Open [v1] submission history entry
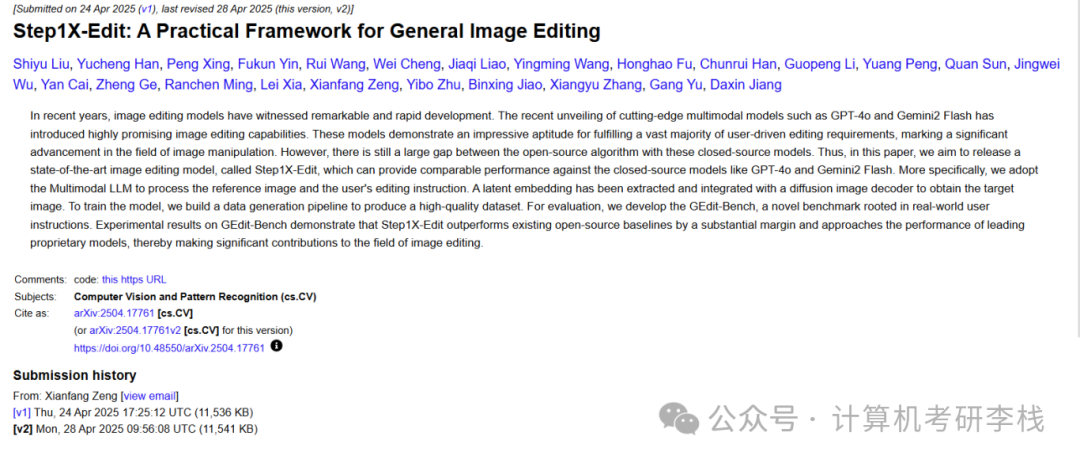This screenshot has width=1080, height=463. pos(22,412)
